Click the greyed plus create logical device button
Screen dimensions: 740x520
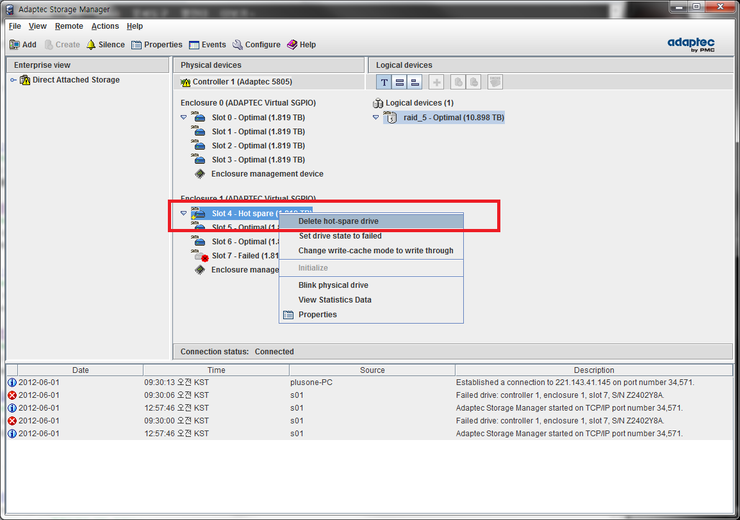[x=437, y=82]
